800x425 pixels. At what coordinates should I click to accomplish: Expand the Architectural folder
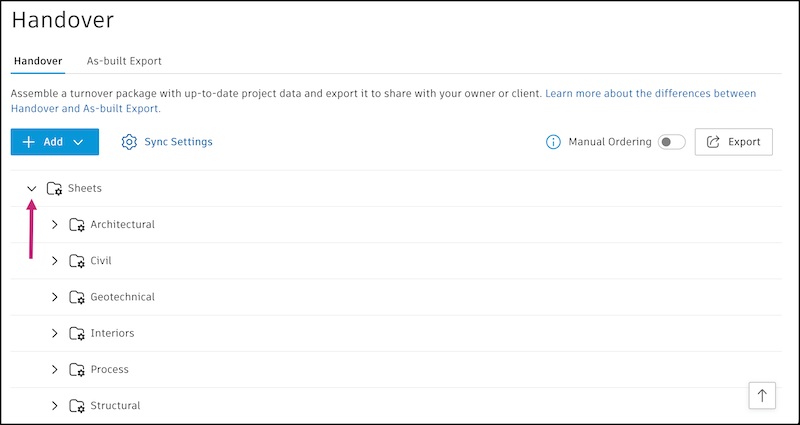tap(55, 225)
